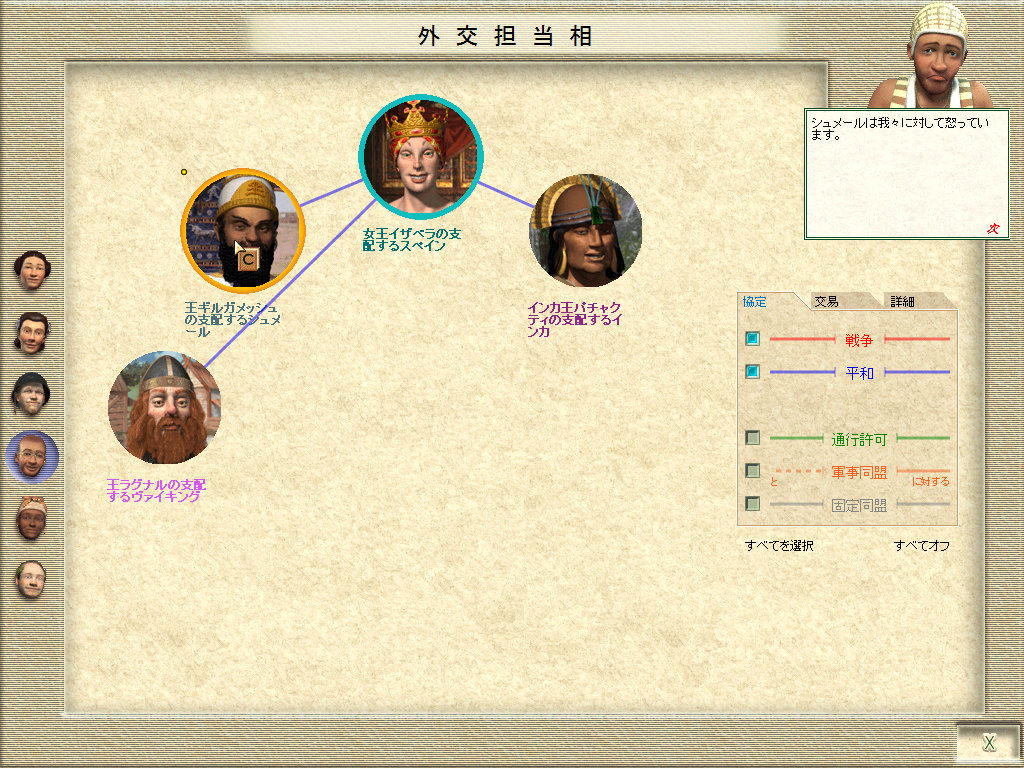Open the Trade advisor, second sidebar face
Image resolution: width=1024 pixels, height=768 pixels.
click(32, 333)
